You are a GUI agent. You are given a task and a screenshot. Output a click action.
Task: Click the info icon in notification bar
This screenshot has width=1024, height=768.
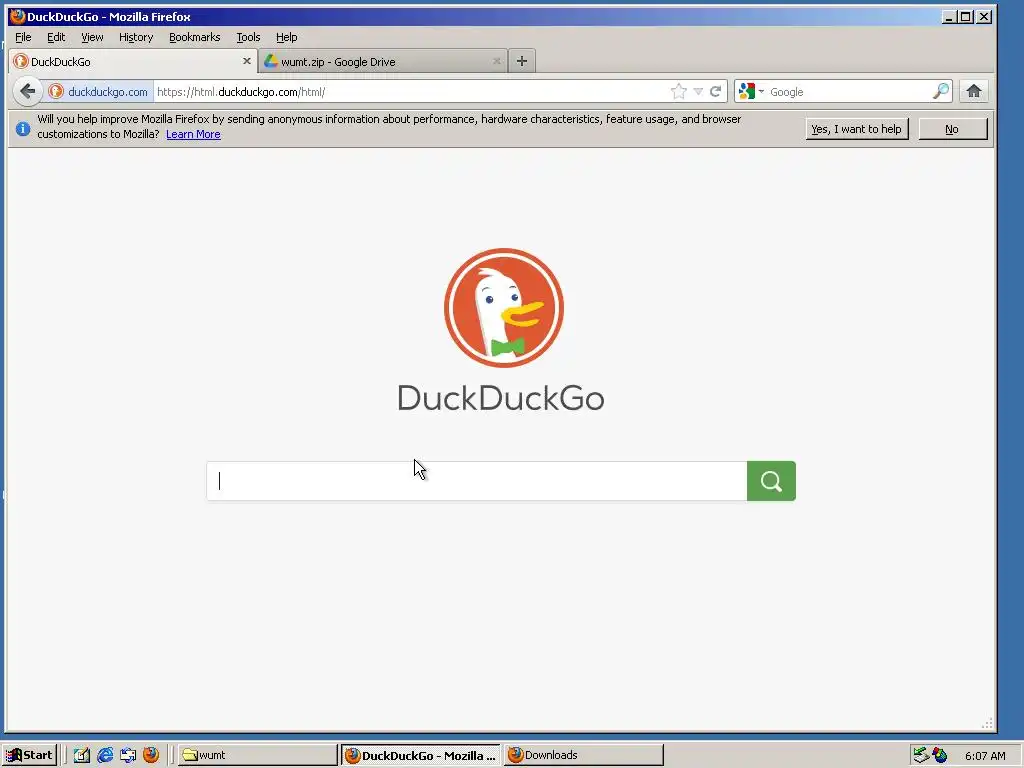23,129
